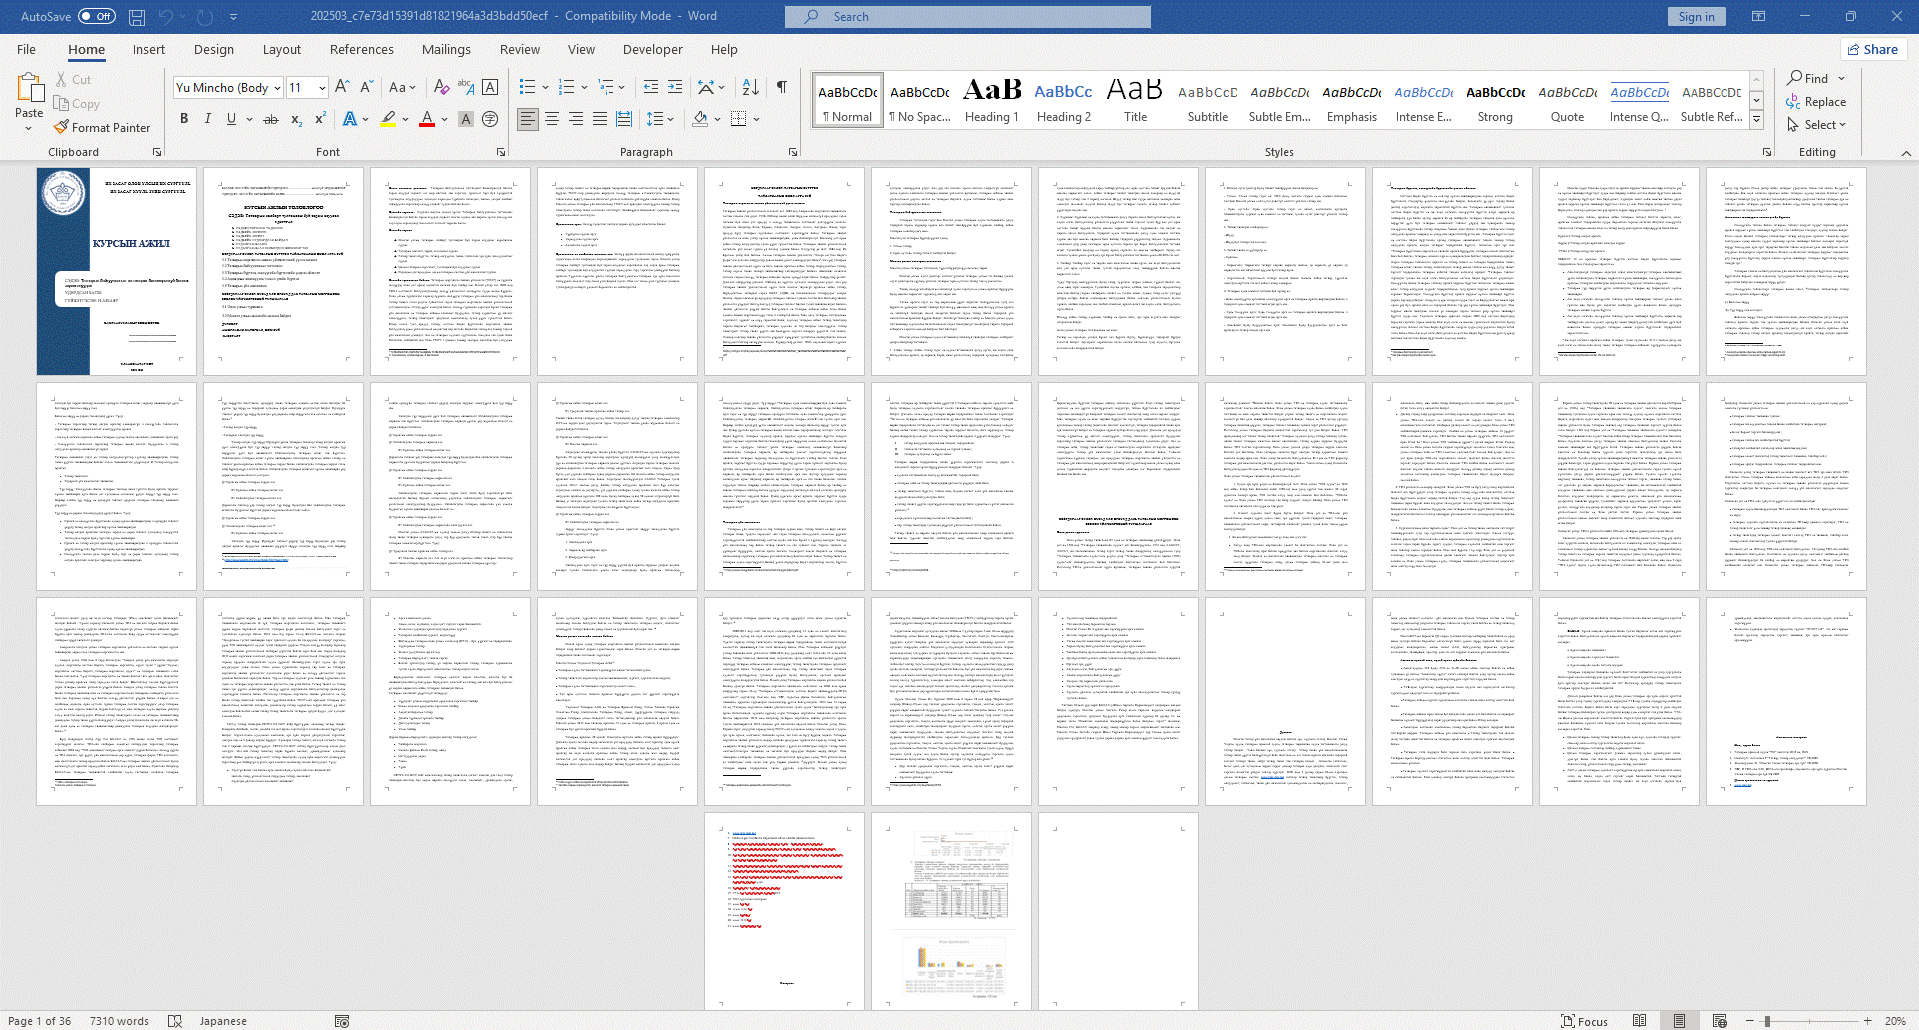The width and height of the screenshot is (1919, 1030).
Task: Click the Sign in button
Action: (x=1696, y=17)
